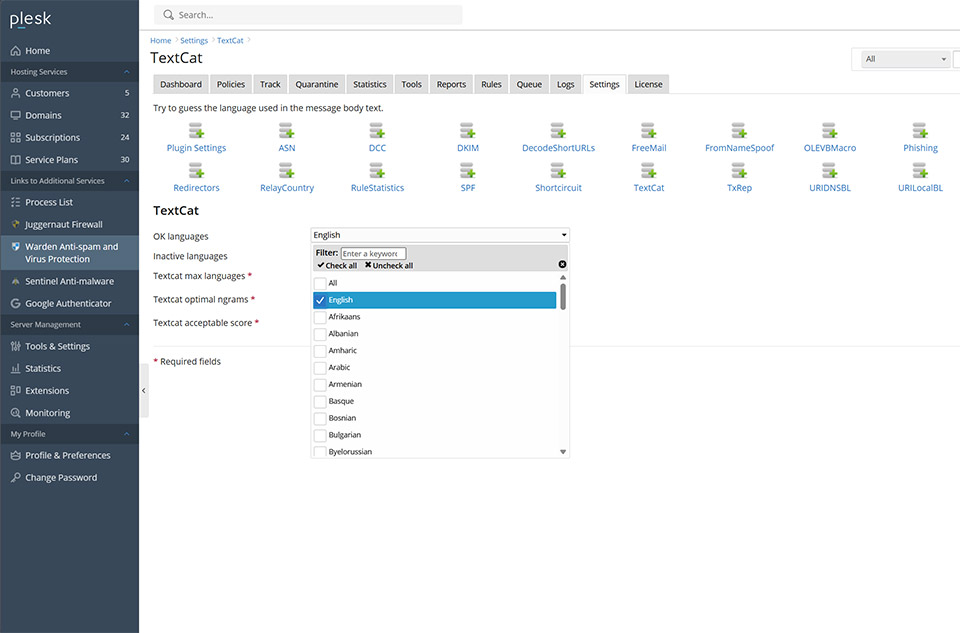
Task: Click the search magnifier icon
Action: 168,15
